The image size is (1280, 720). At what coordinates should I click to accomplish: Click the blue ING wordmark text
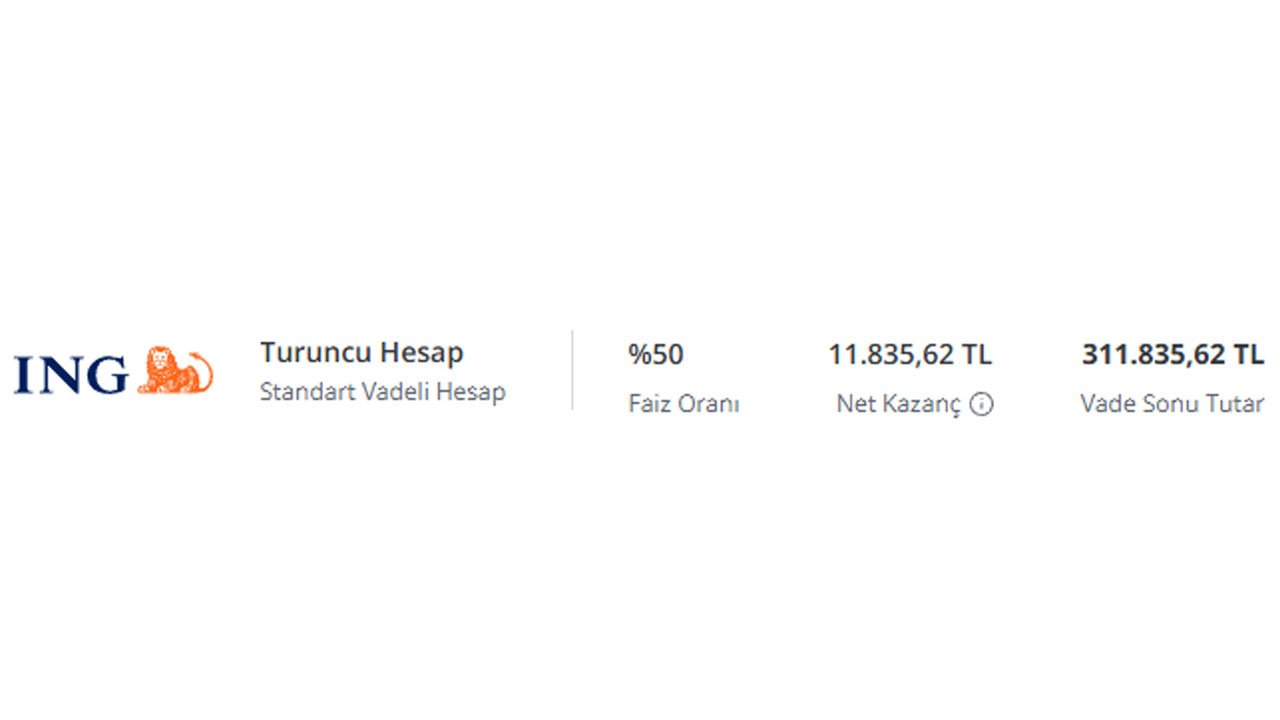[71, 374]
